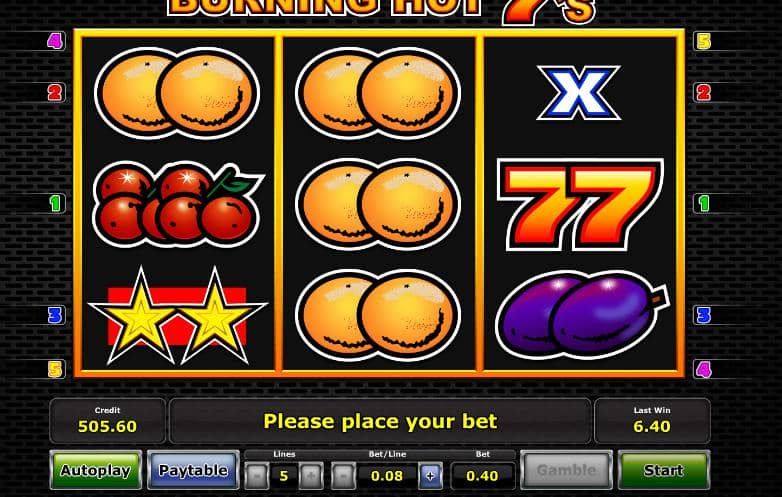782x497 pixels.
Task: Click the Gamble button
Action: [x=566, y=470]
